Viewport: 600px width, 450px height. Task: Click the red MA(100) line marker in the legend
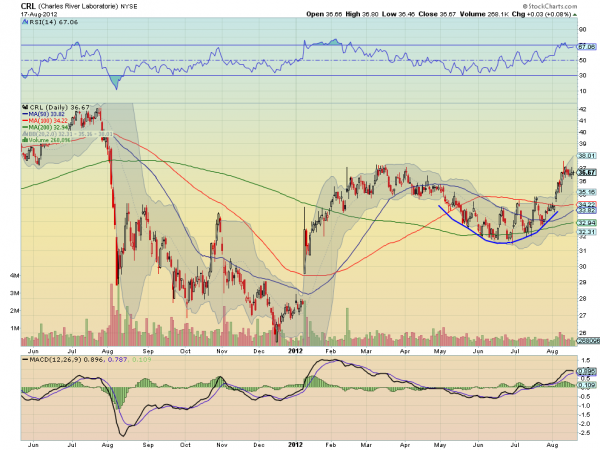pyautogui.click(x=25, y=121)
